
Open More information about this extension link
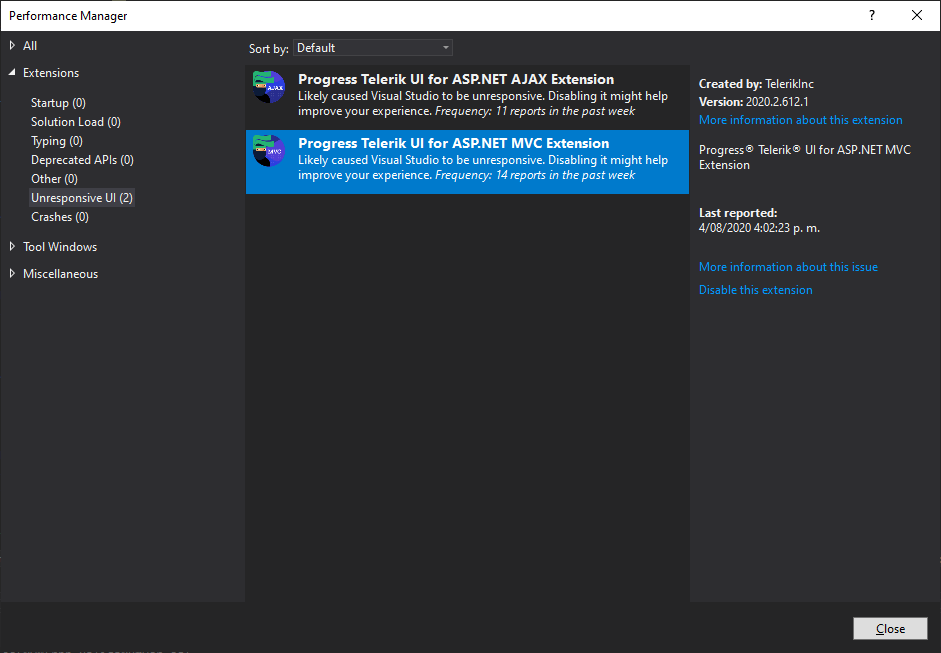(801, 120)
